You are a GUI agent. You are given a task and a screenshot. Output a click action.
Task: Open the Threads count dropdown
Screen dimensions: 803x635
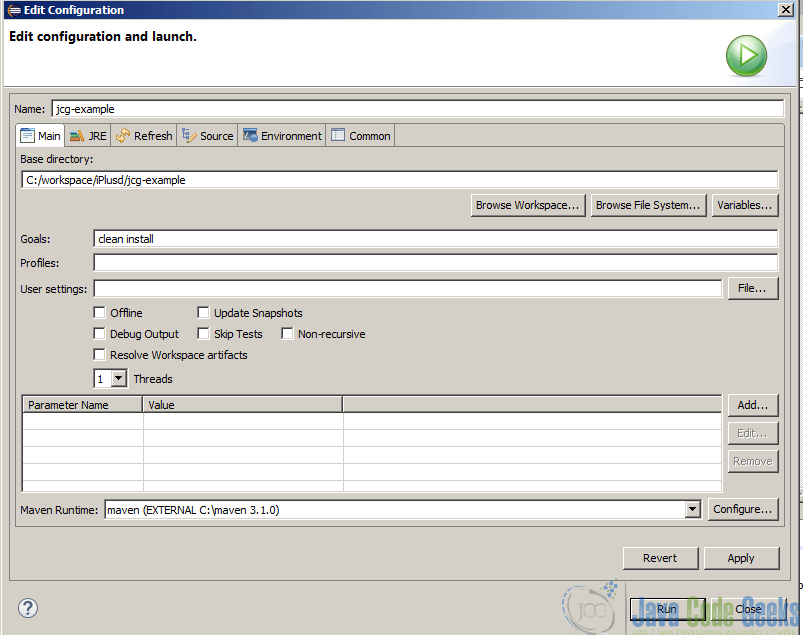[x=119, y=378]
